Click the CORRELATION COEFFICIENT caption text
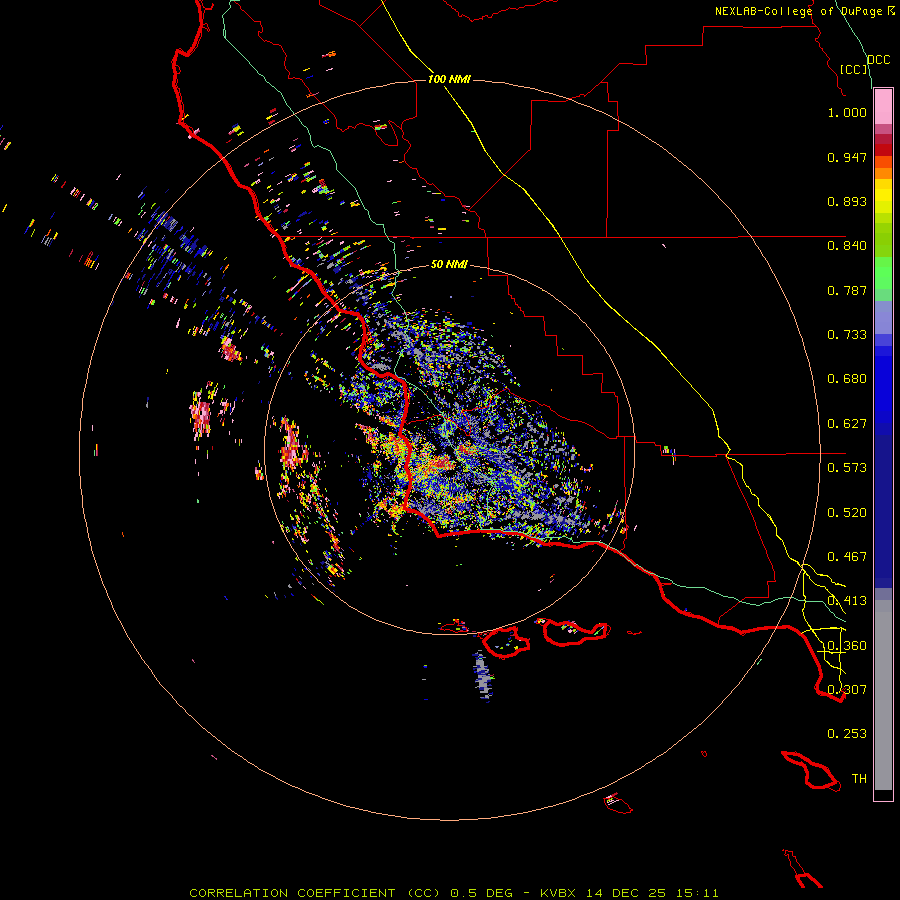The image size is (900, 900). point(292,893)
